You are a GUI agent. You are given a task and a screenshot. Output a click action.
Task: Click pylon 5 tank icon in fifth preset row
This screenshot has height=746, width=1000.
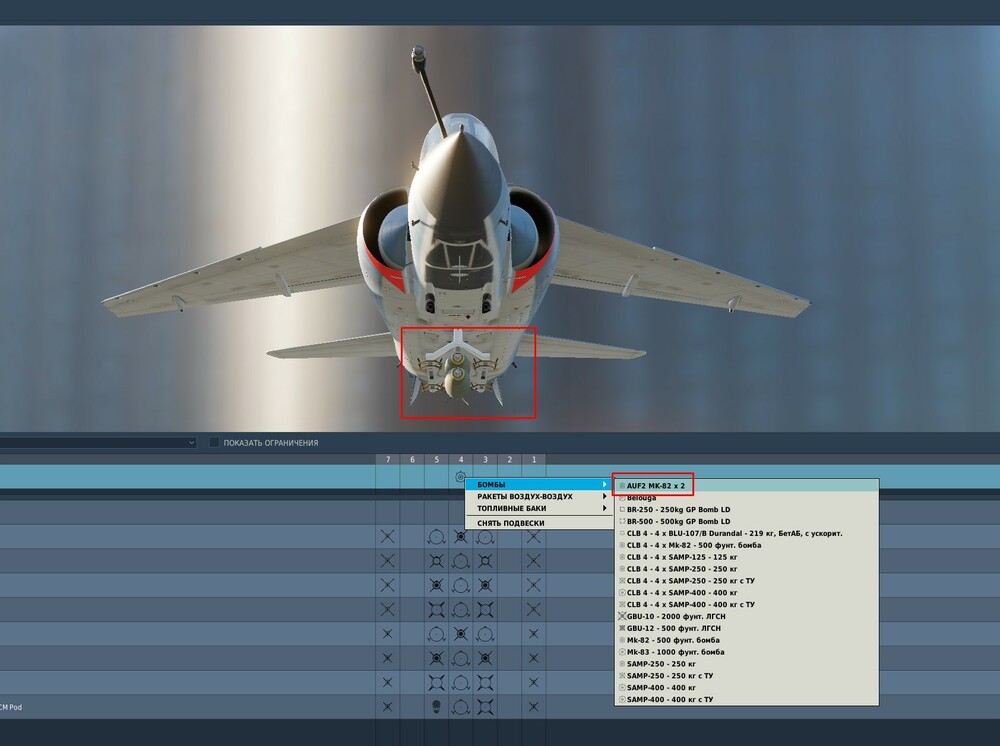pyautogui.click(x=436, y=634)
